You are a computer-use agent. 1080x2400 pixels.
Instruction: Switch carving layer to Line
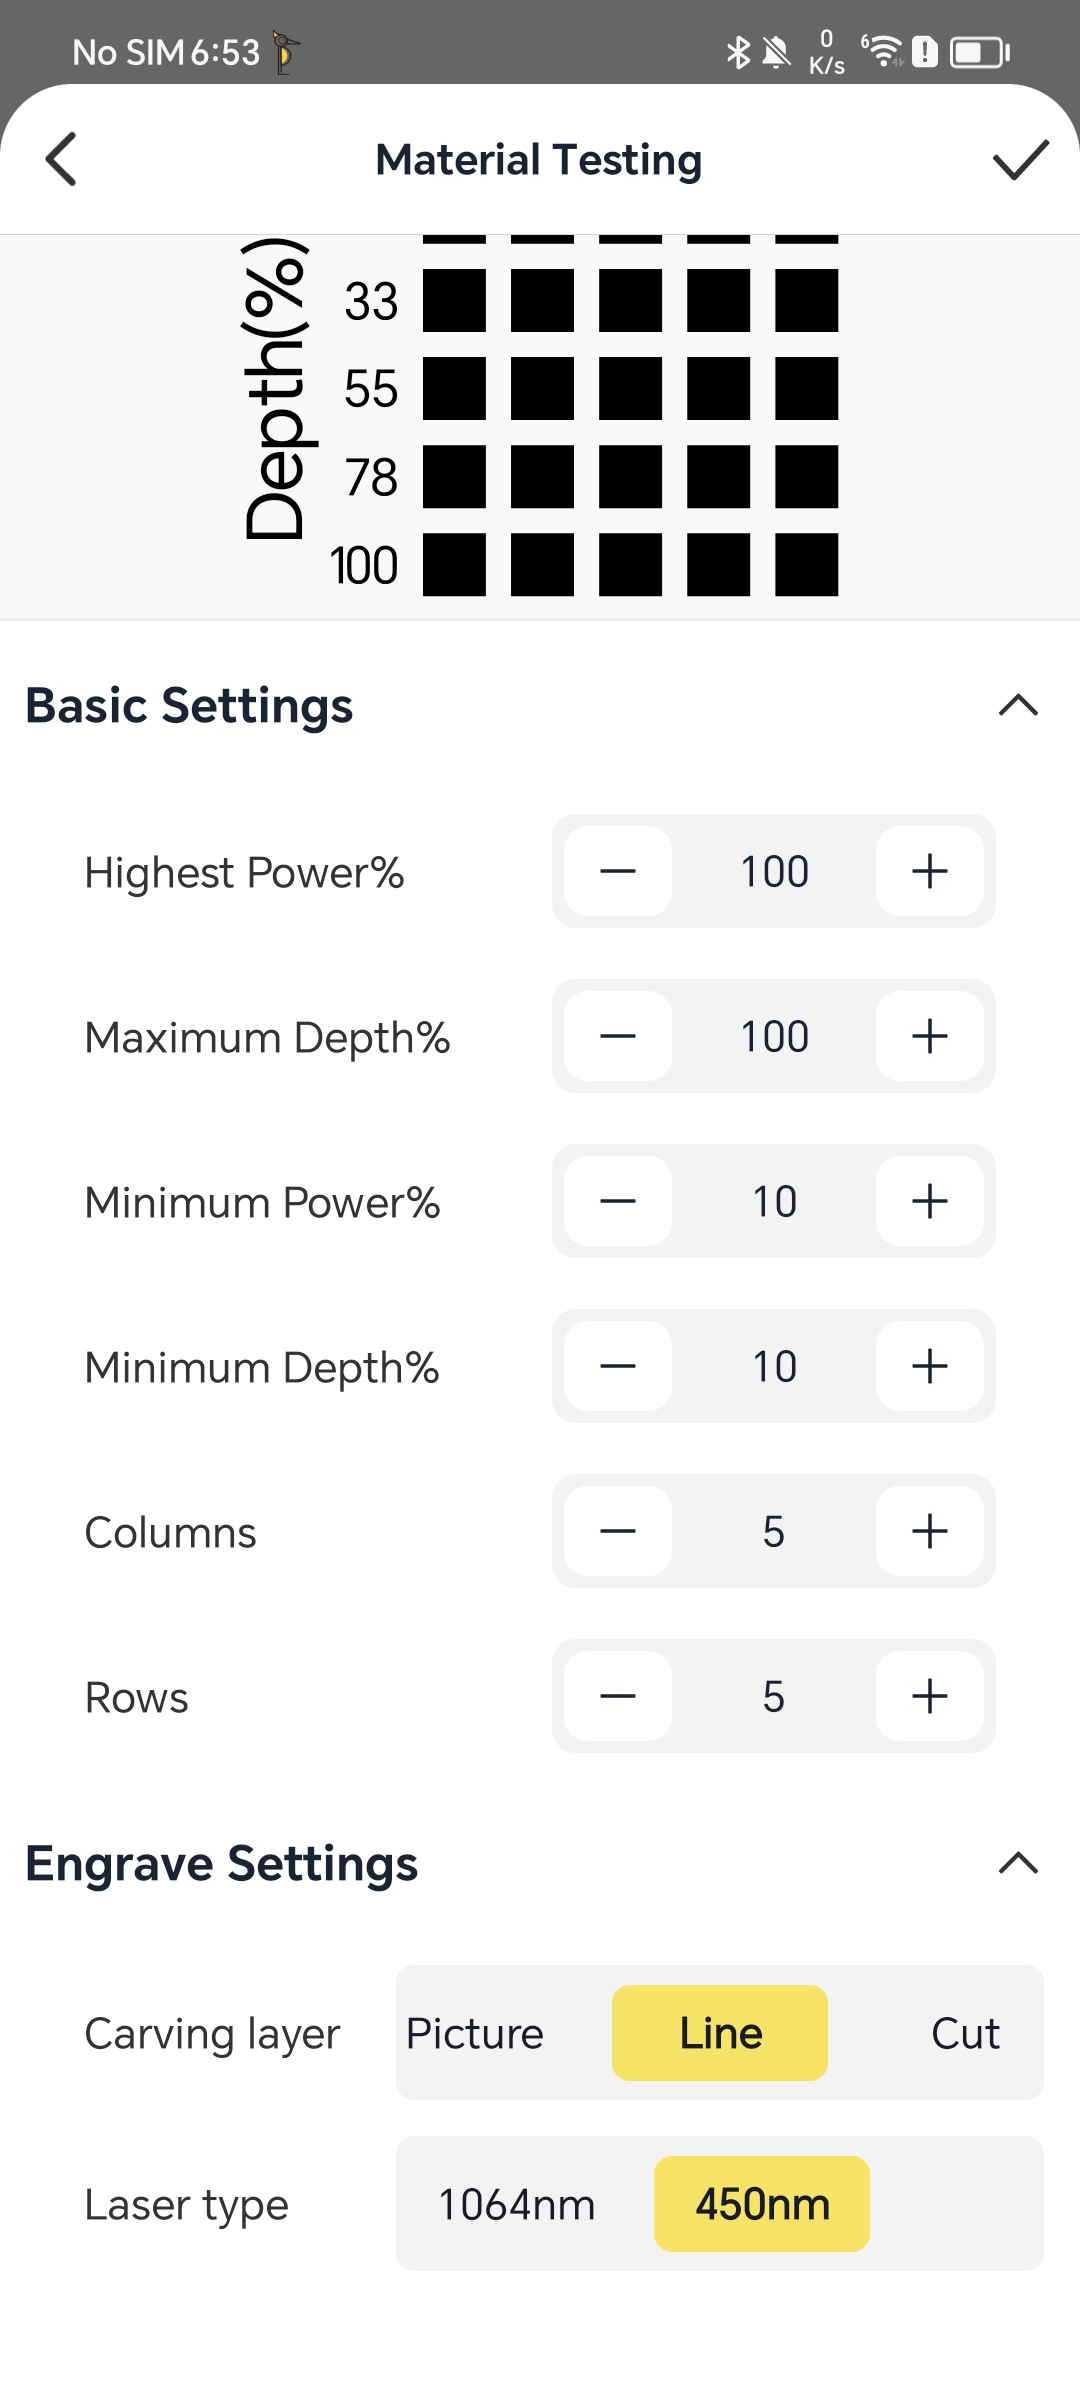(720, 2033)
